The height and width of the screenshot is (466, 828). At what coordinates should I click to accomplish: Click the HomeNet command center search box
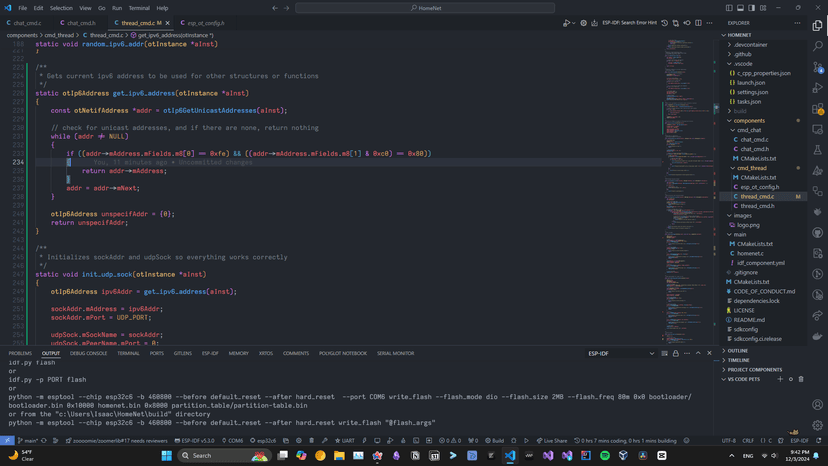click(425, 8)
